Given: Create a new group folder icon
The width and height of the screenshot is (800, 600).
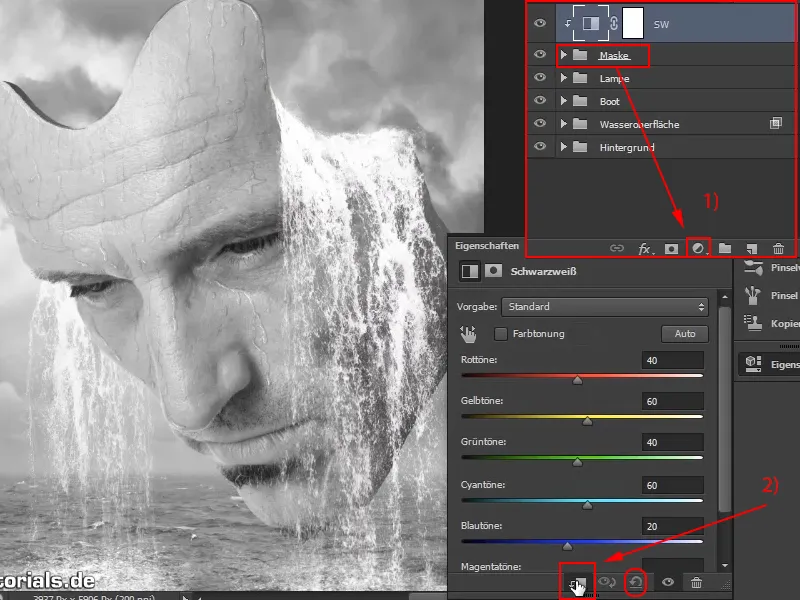Looking at the screenshot, I should 725,248.
